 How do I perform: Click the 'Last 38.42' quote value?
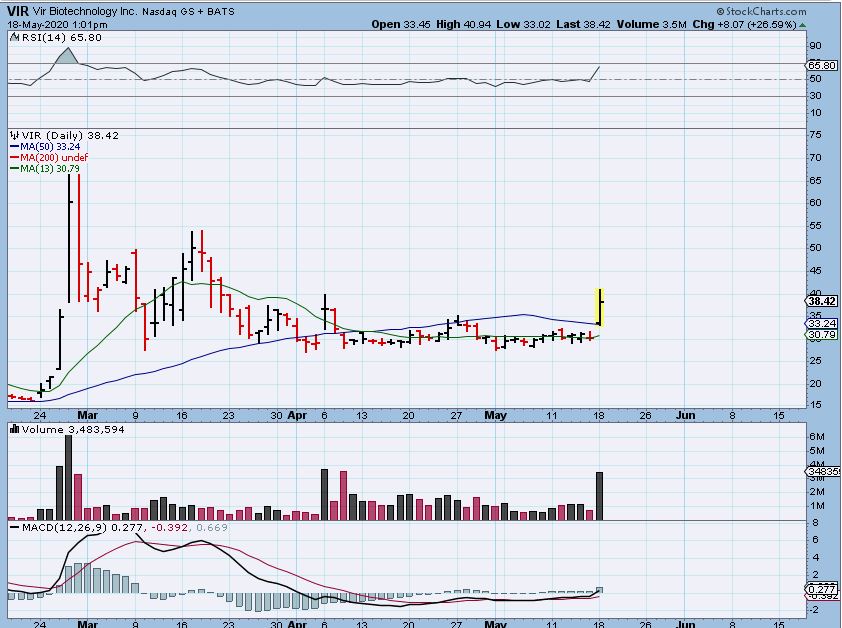583,24
